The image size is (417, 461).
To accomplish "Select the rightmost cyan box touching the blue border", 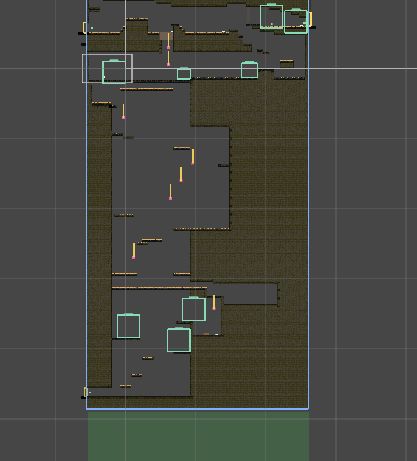I will click(296, 22).
